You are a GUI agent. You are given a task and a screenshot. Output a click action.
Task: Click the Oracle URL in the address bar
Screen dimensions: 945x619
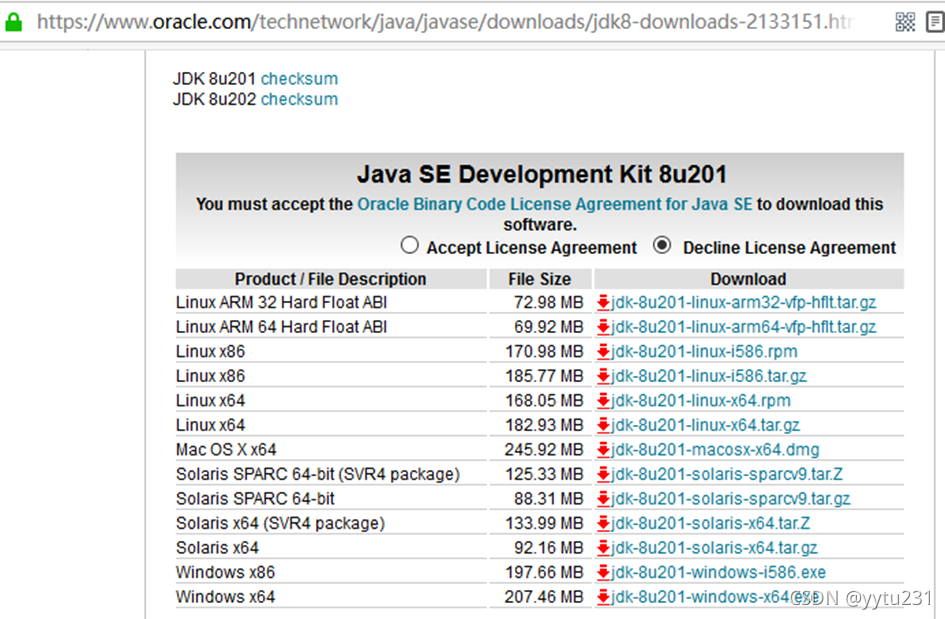pos(444,22)
